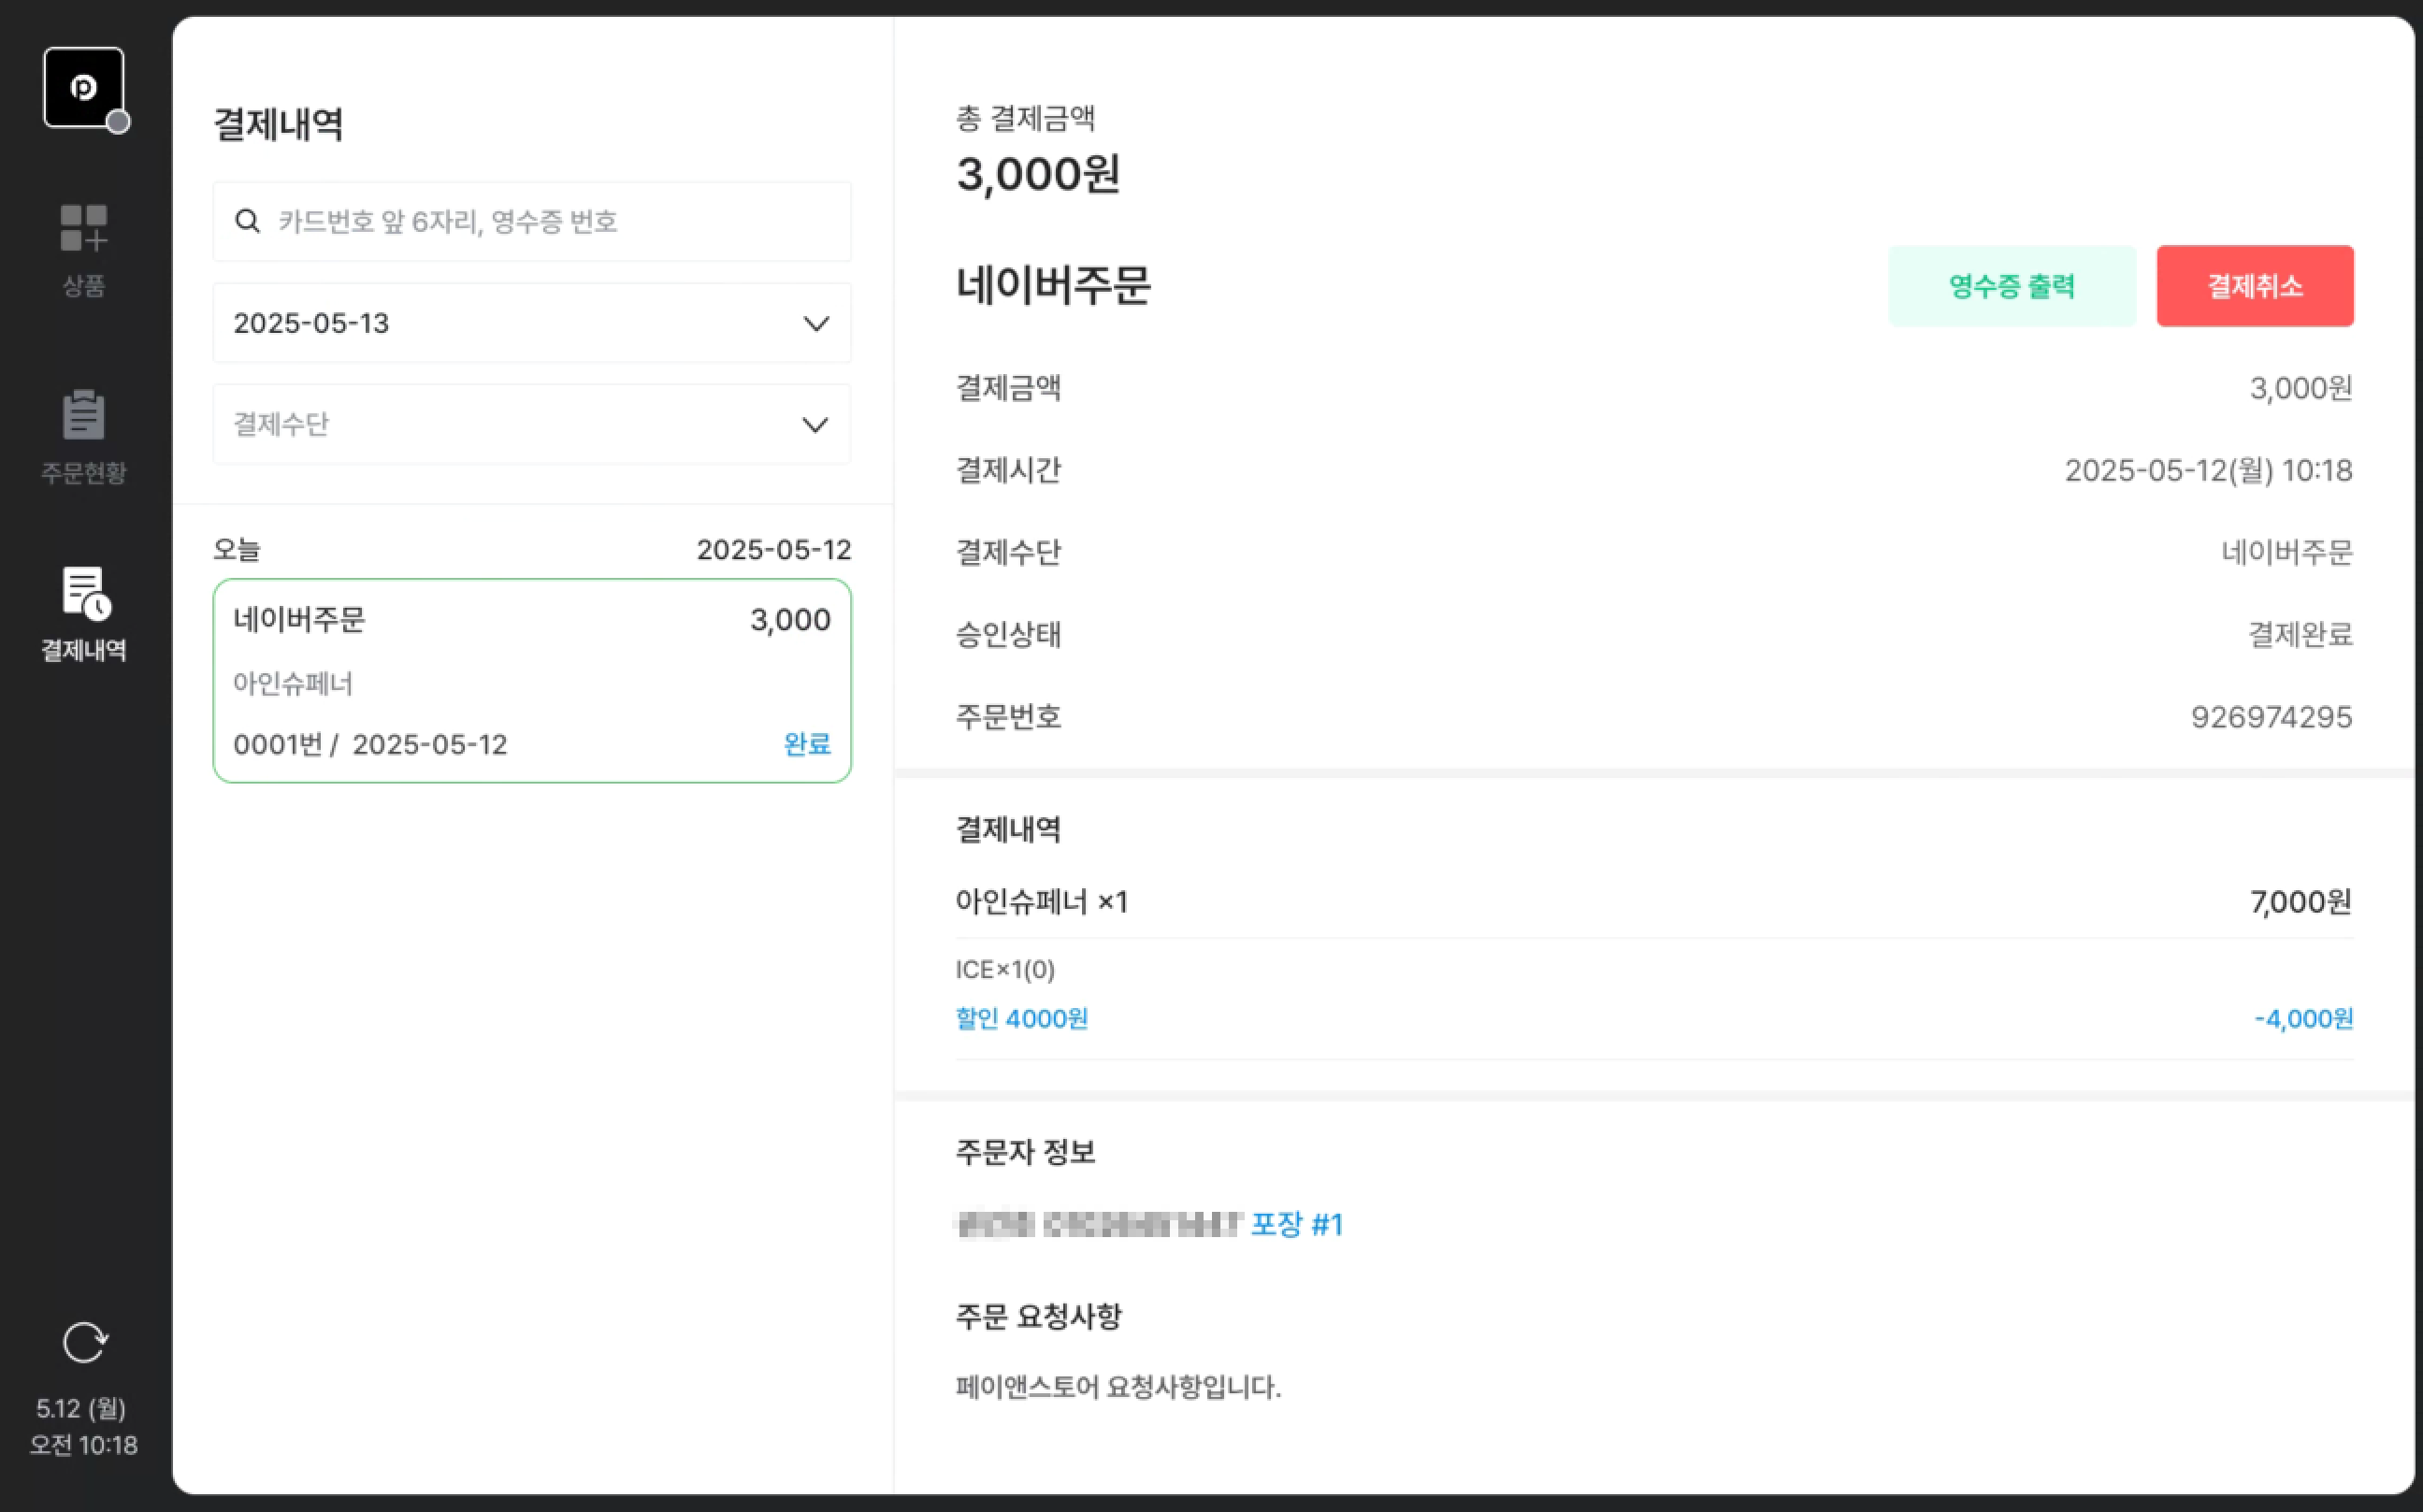Click the 할인 4000원 discount text
The image size is (2423, 1512).
click(x=1022, y=1018)
